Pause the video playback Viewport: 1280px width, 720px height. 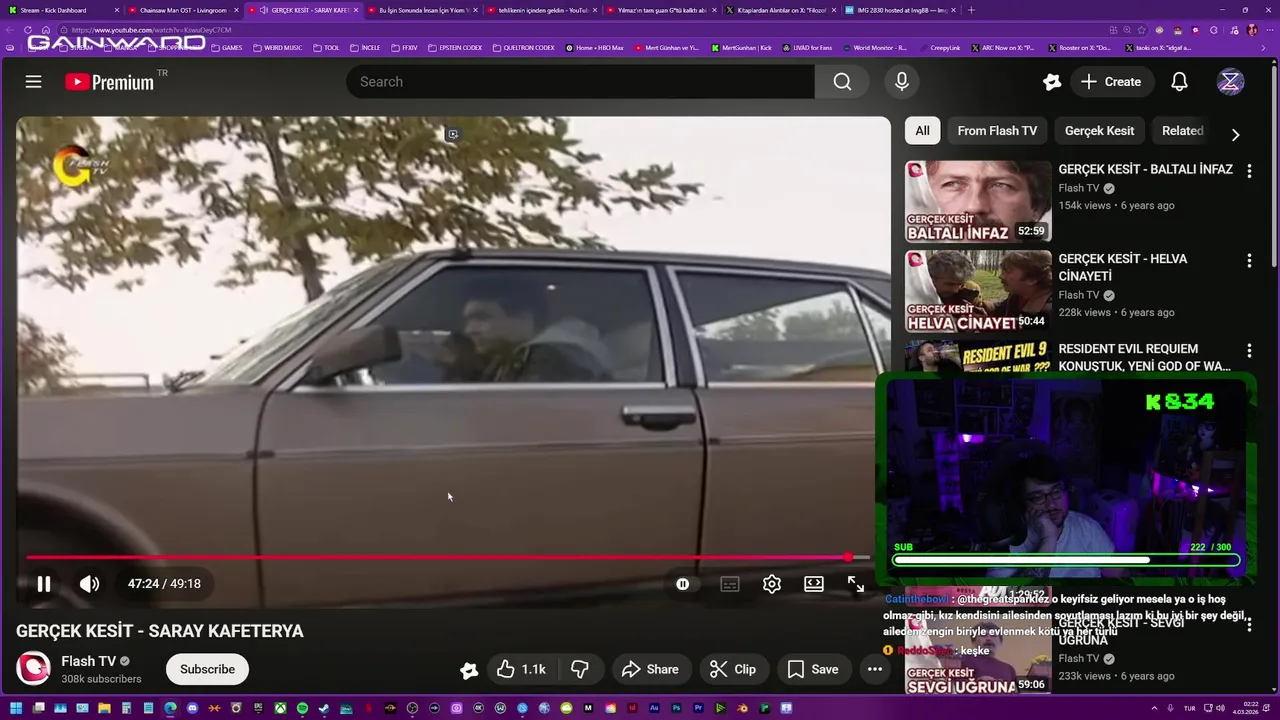pos(44,584)
